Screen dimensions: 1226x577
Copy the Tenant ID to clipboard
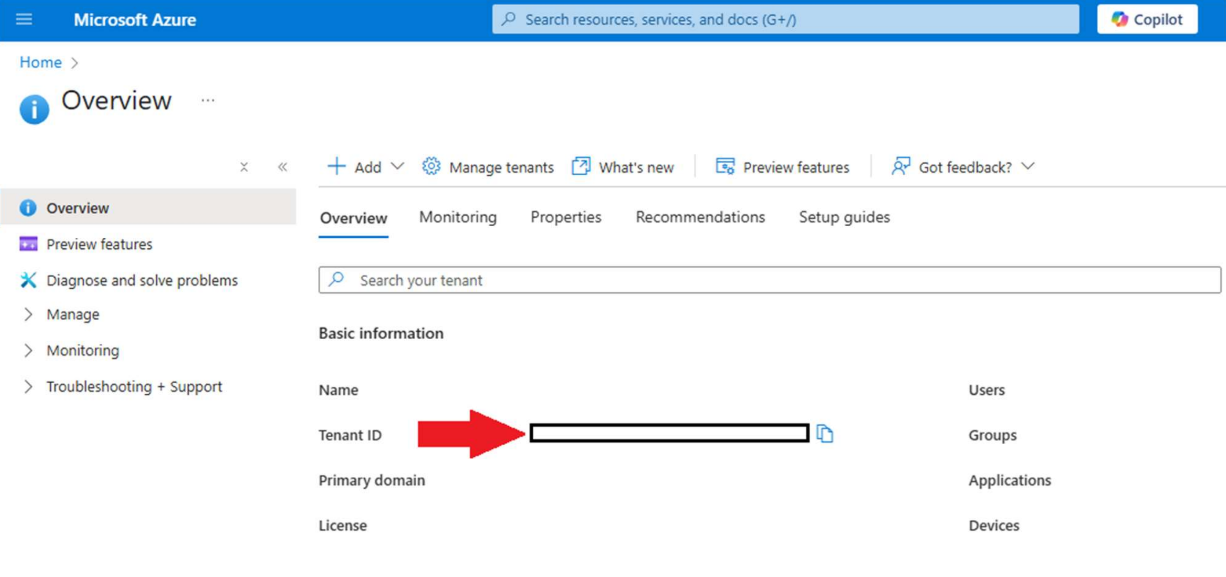click(824, 433)
